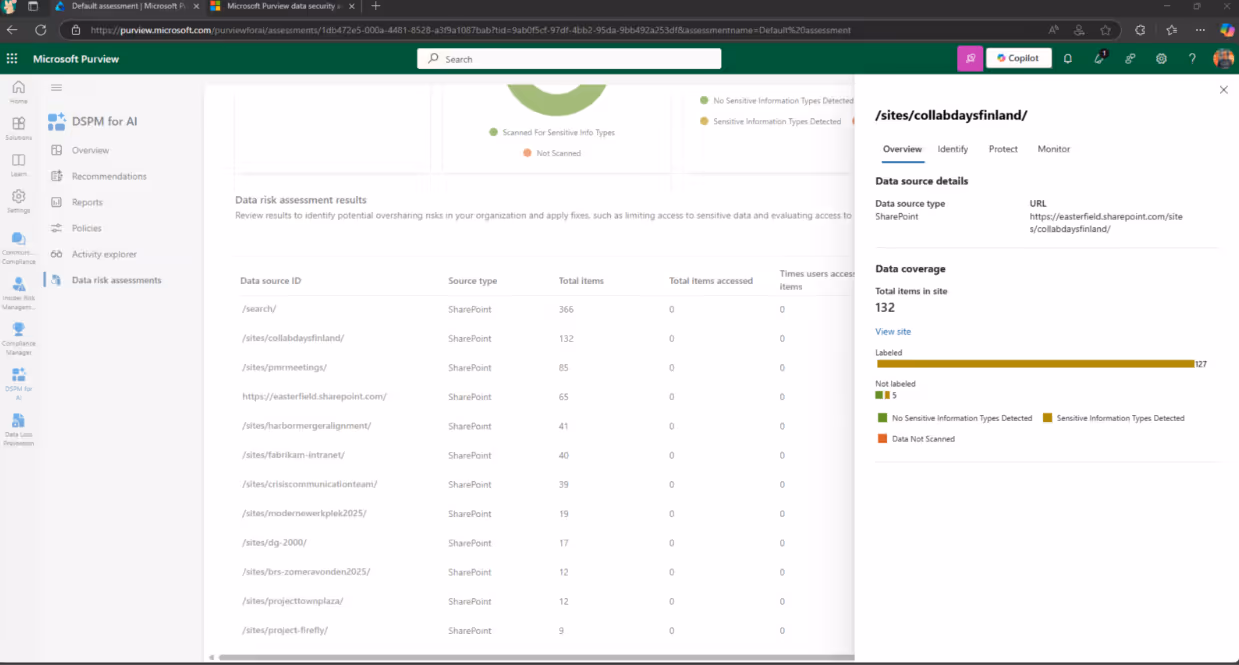The width and height of the screenshot is (1239, 665).
Task: Open the header settings gear
Action: [1161, 59]
